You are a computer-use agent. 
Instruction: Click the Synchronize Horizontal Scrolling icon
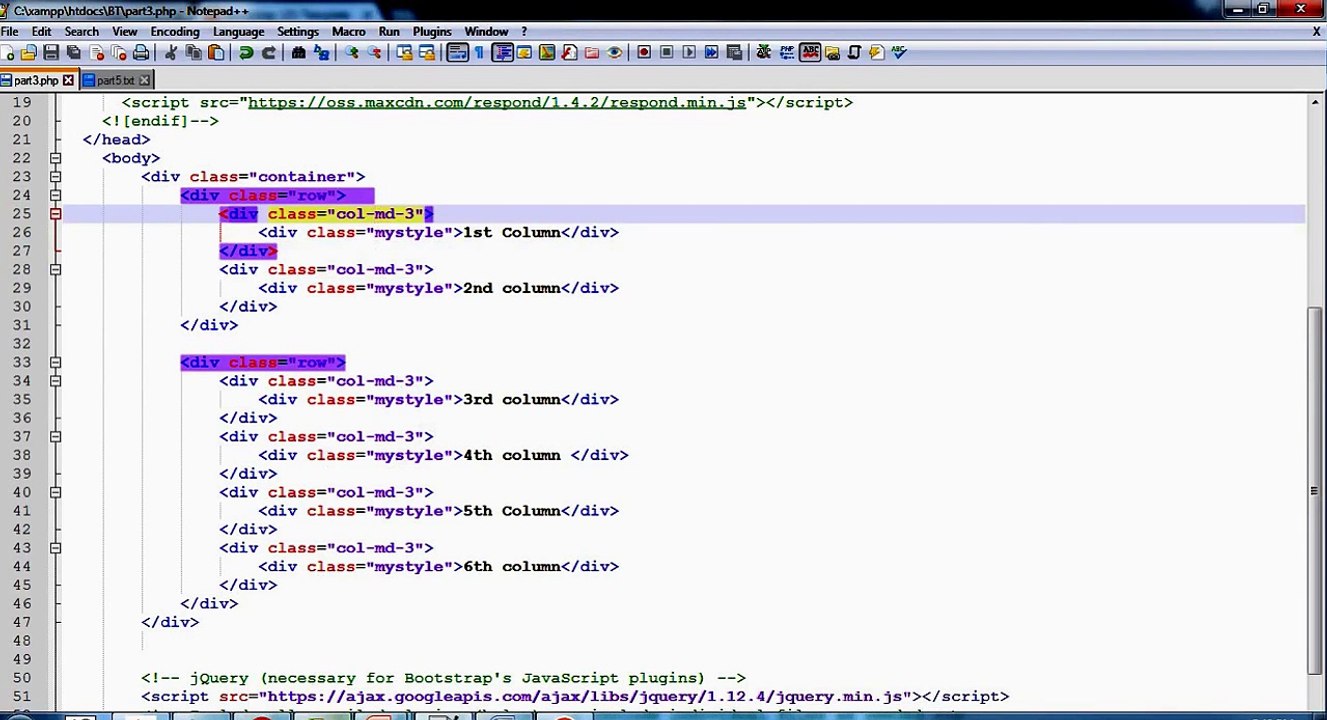click(426, 52)
